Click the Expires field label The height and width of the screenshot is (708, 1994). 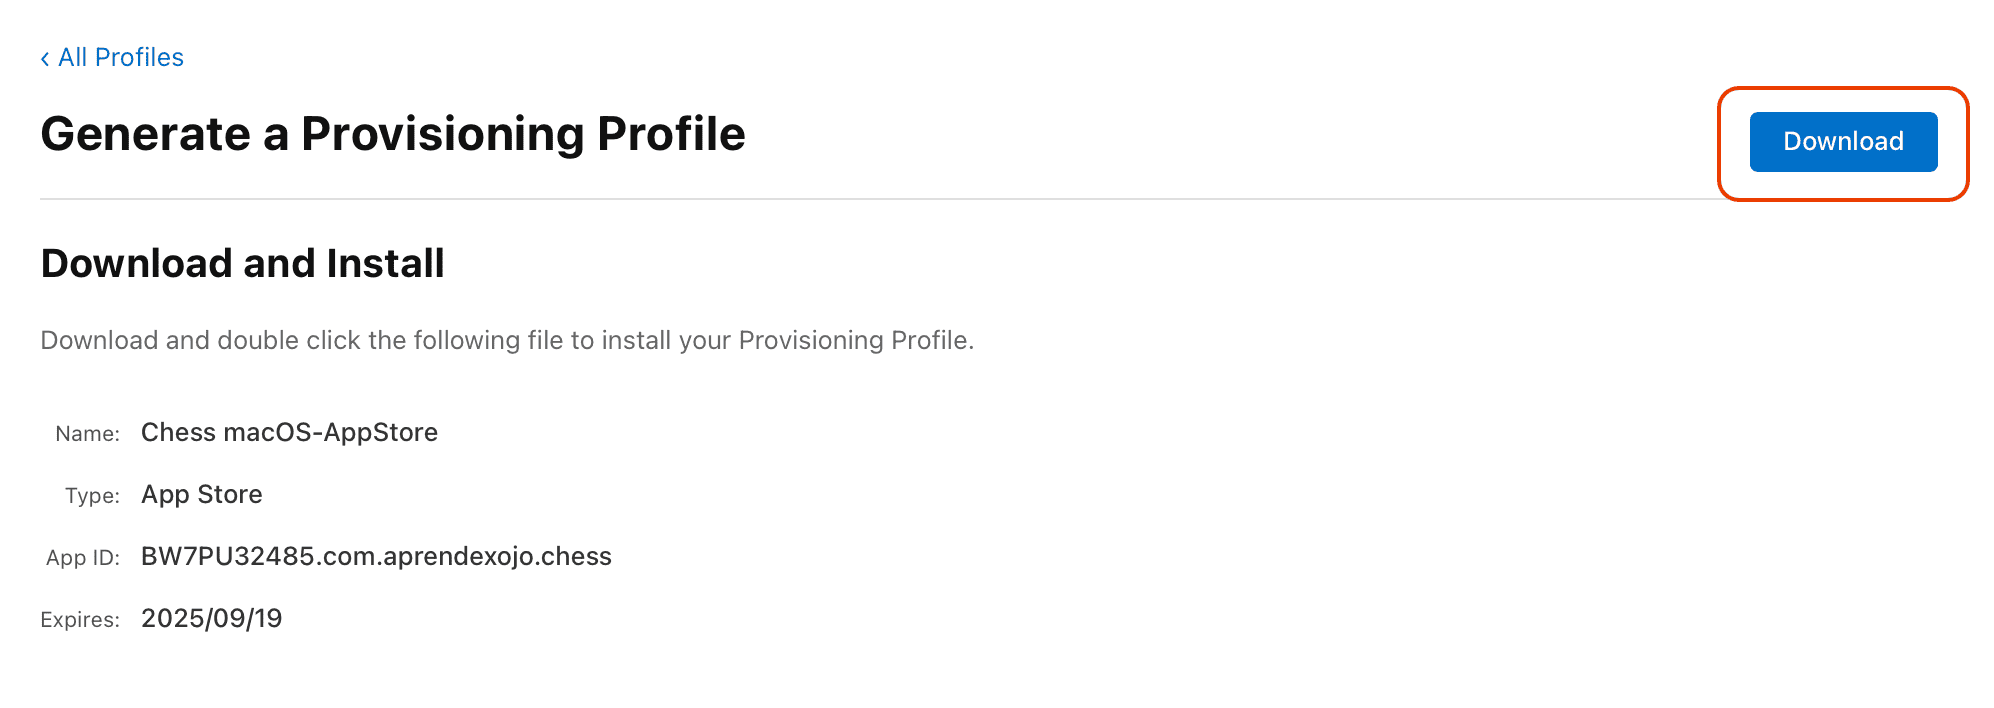(80, 619)
